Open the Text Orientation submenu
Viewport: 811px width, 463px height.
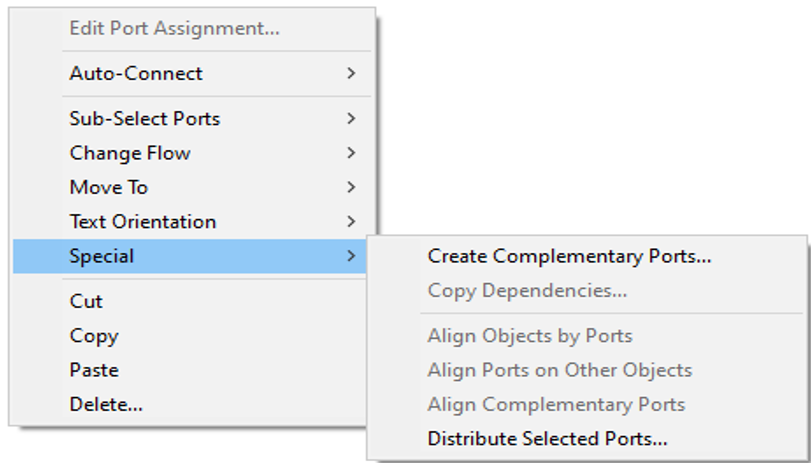[192, 221]
